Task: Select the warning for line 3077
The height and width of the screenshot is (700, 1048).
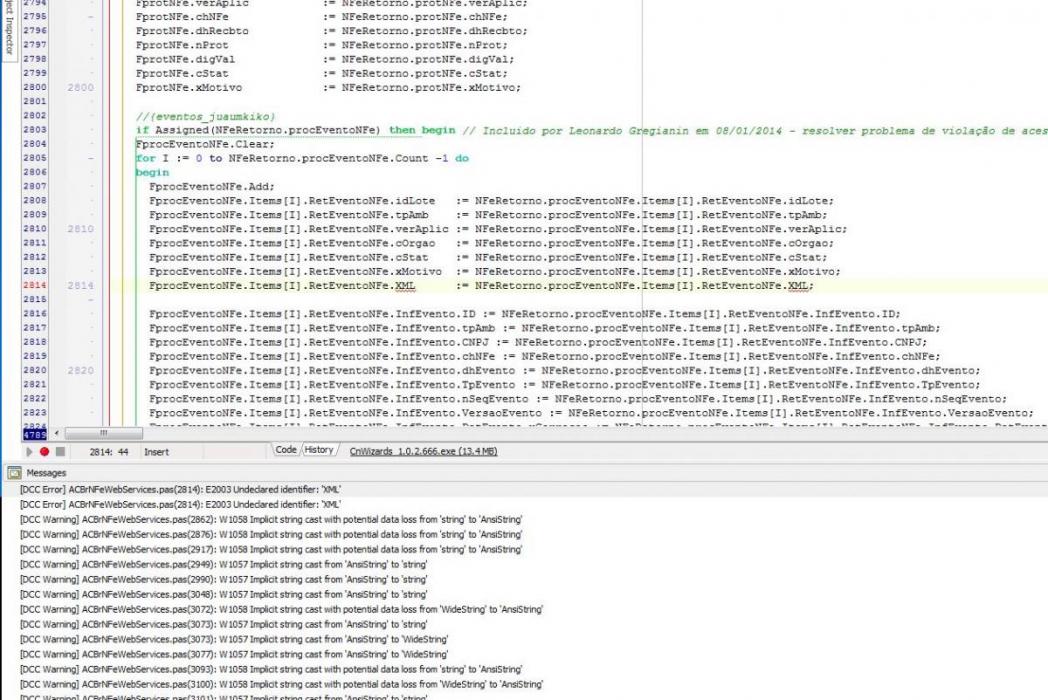Action: [234, 655]
